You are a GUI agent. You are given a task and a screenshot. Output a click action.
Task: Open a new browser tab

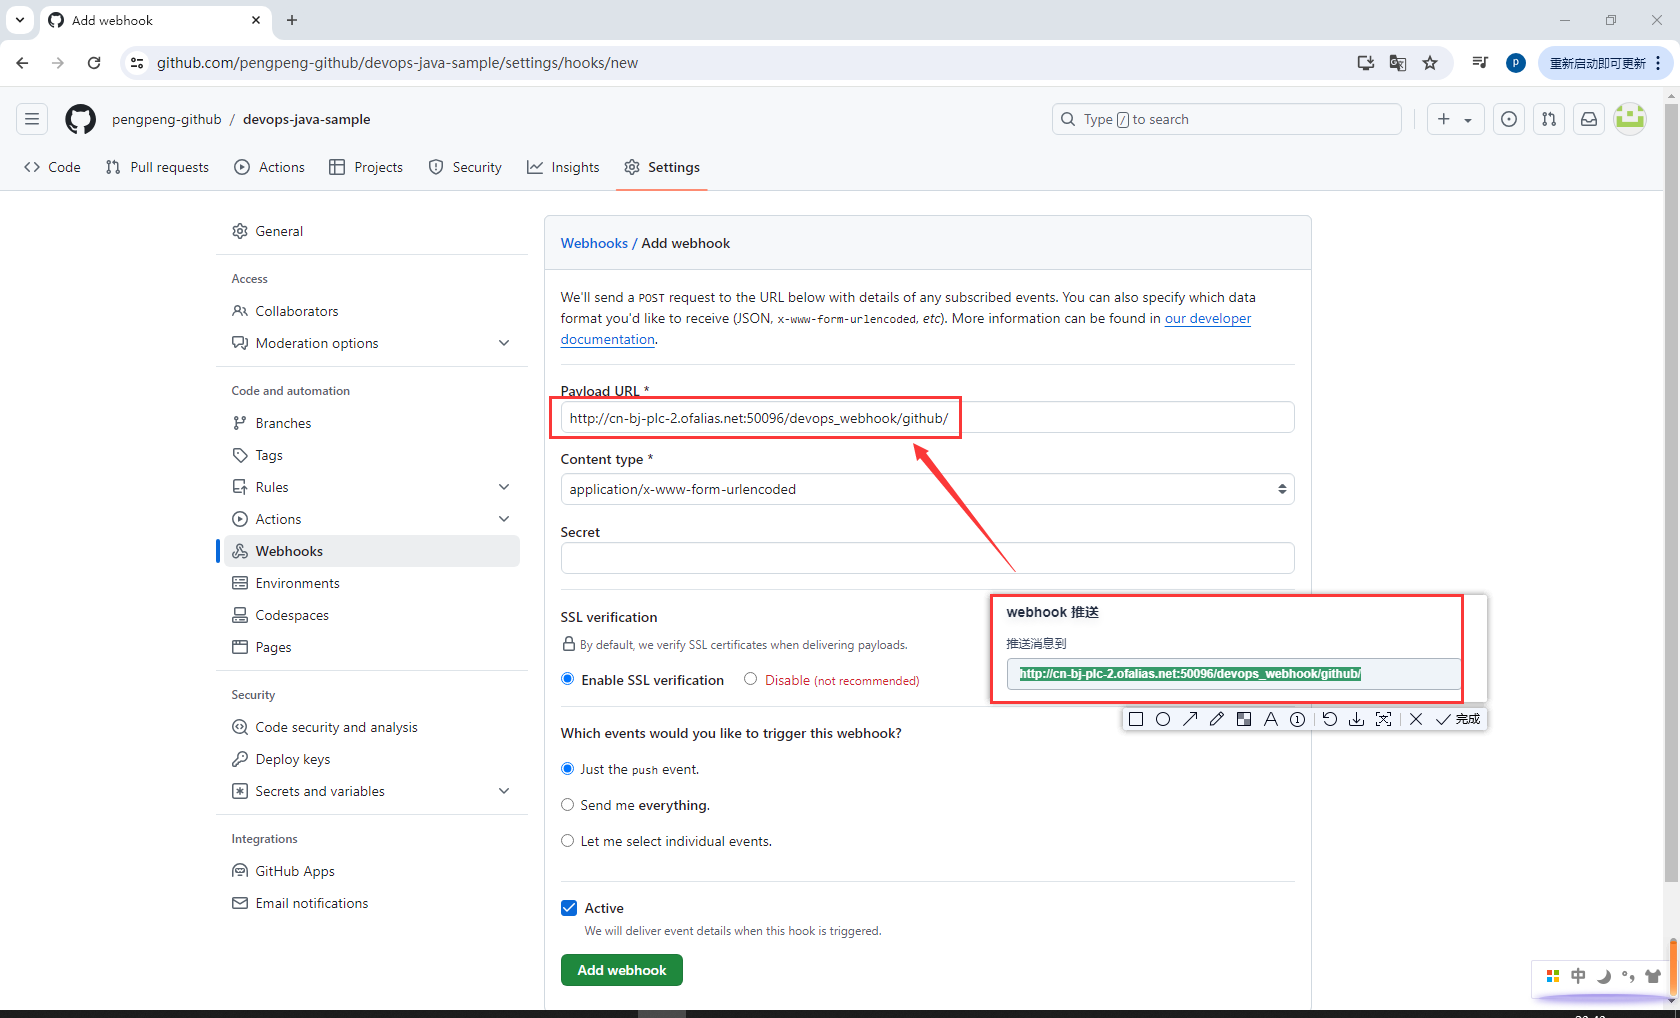pos(292,20)
